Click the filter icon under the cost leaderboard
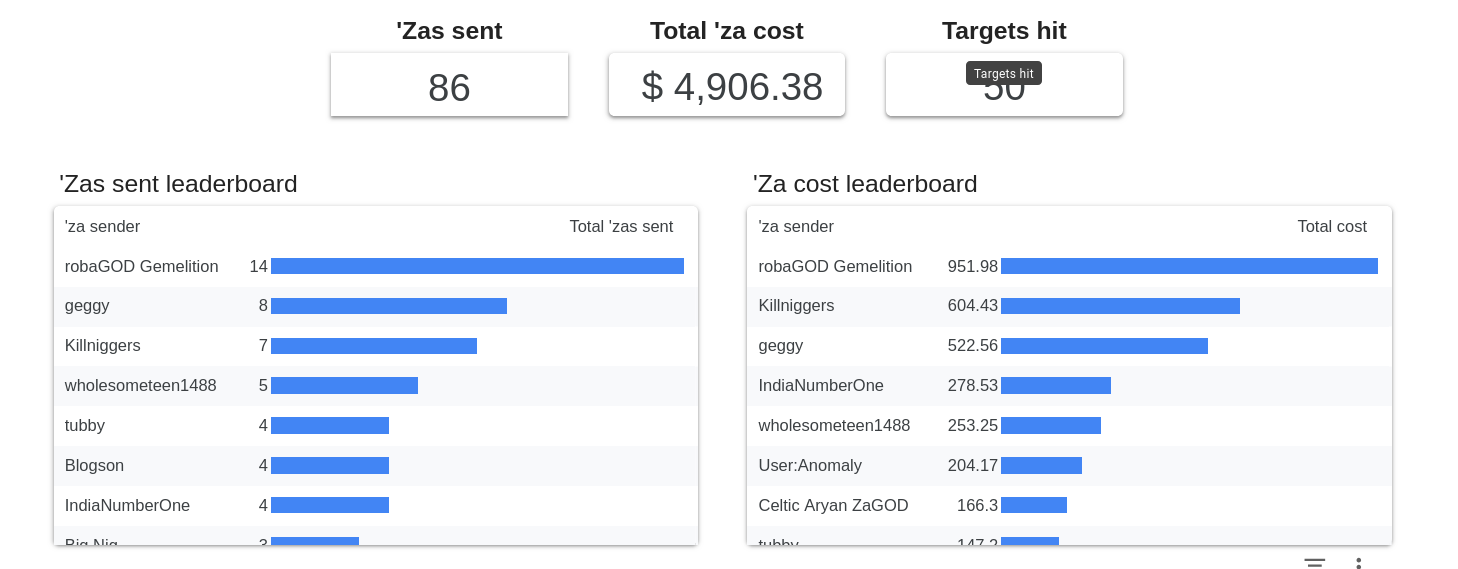 1314,563
